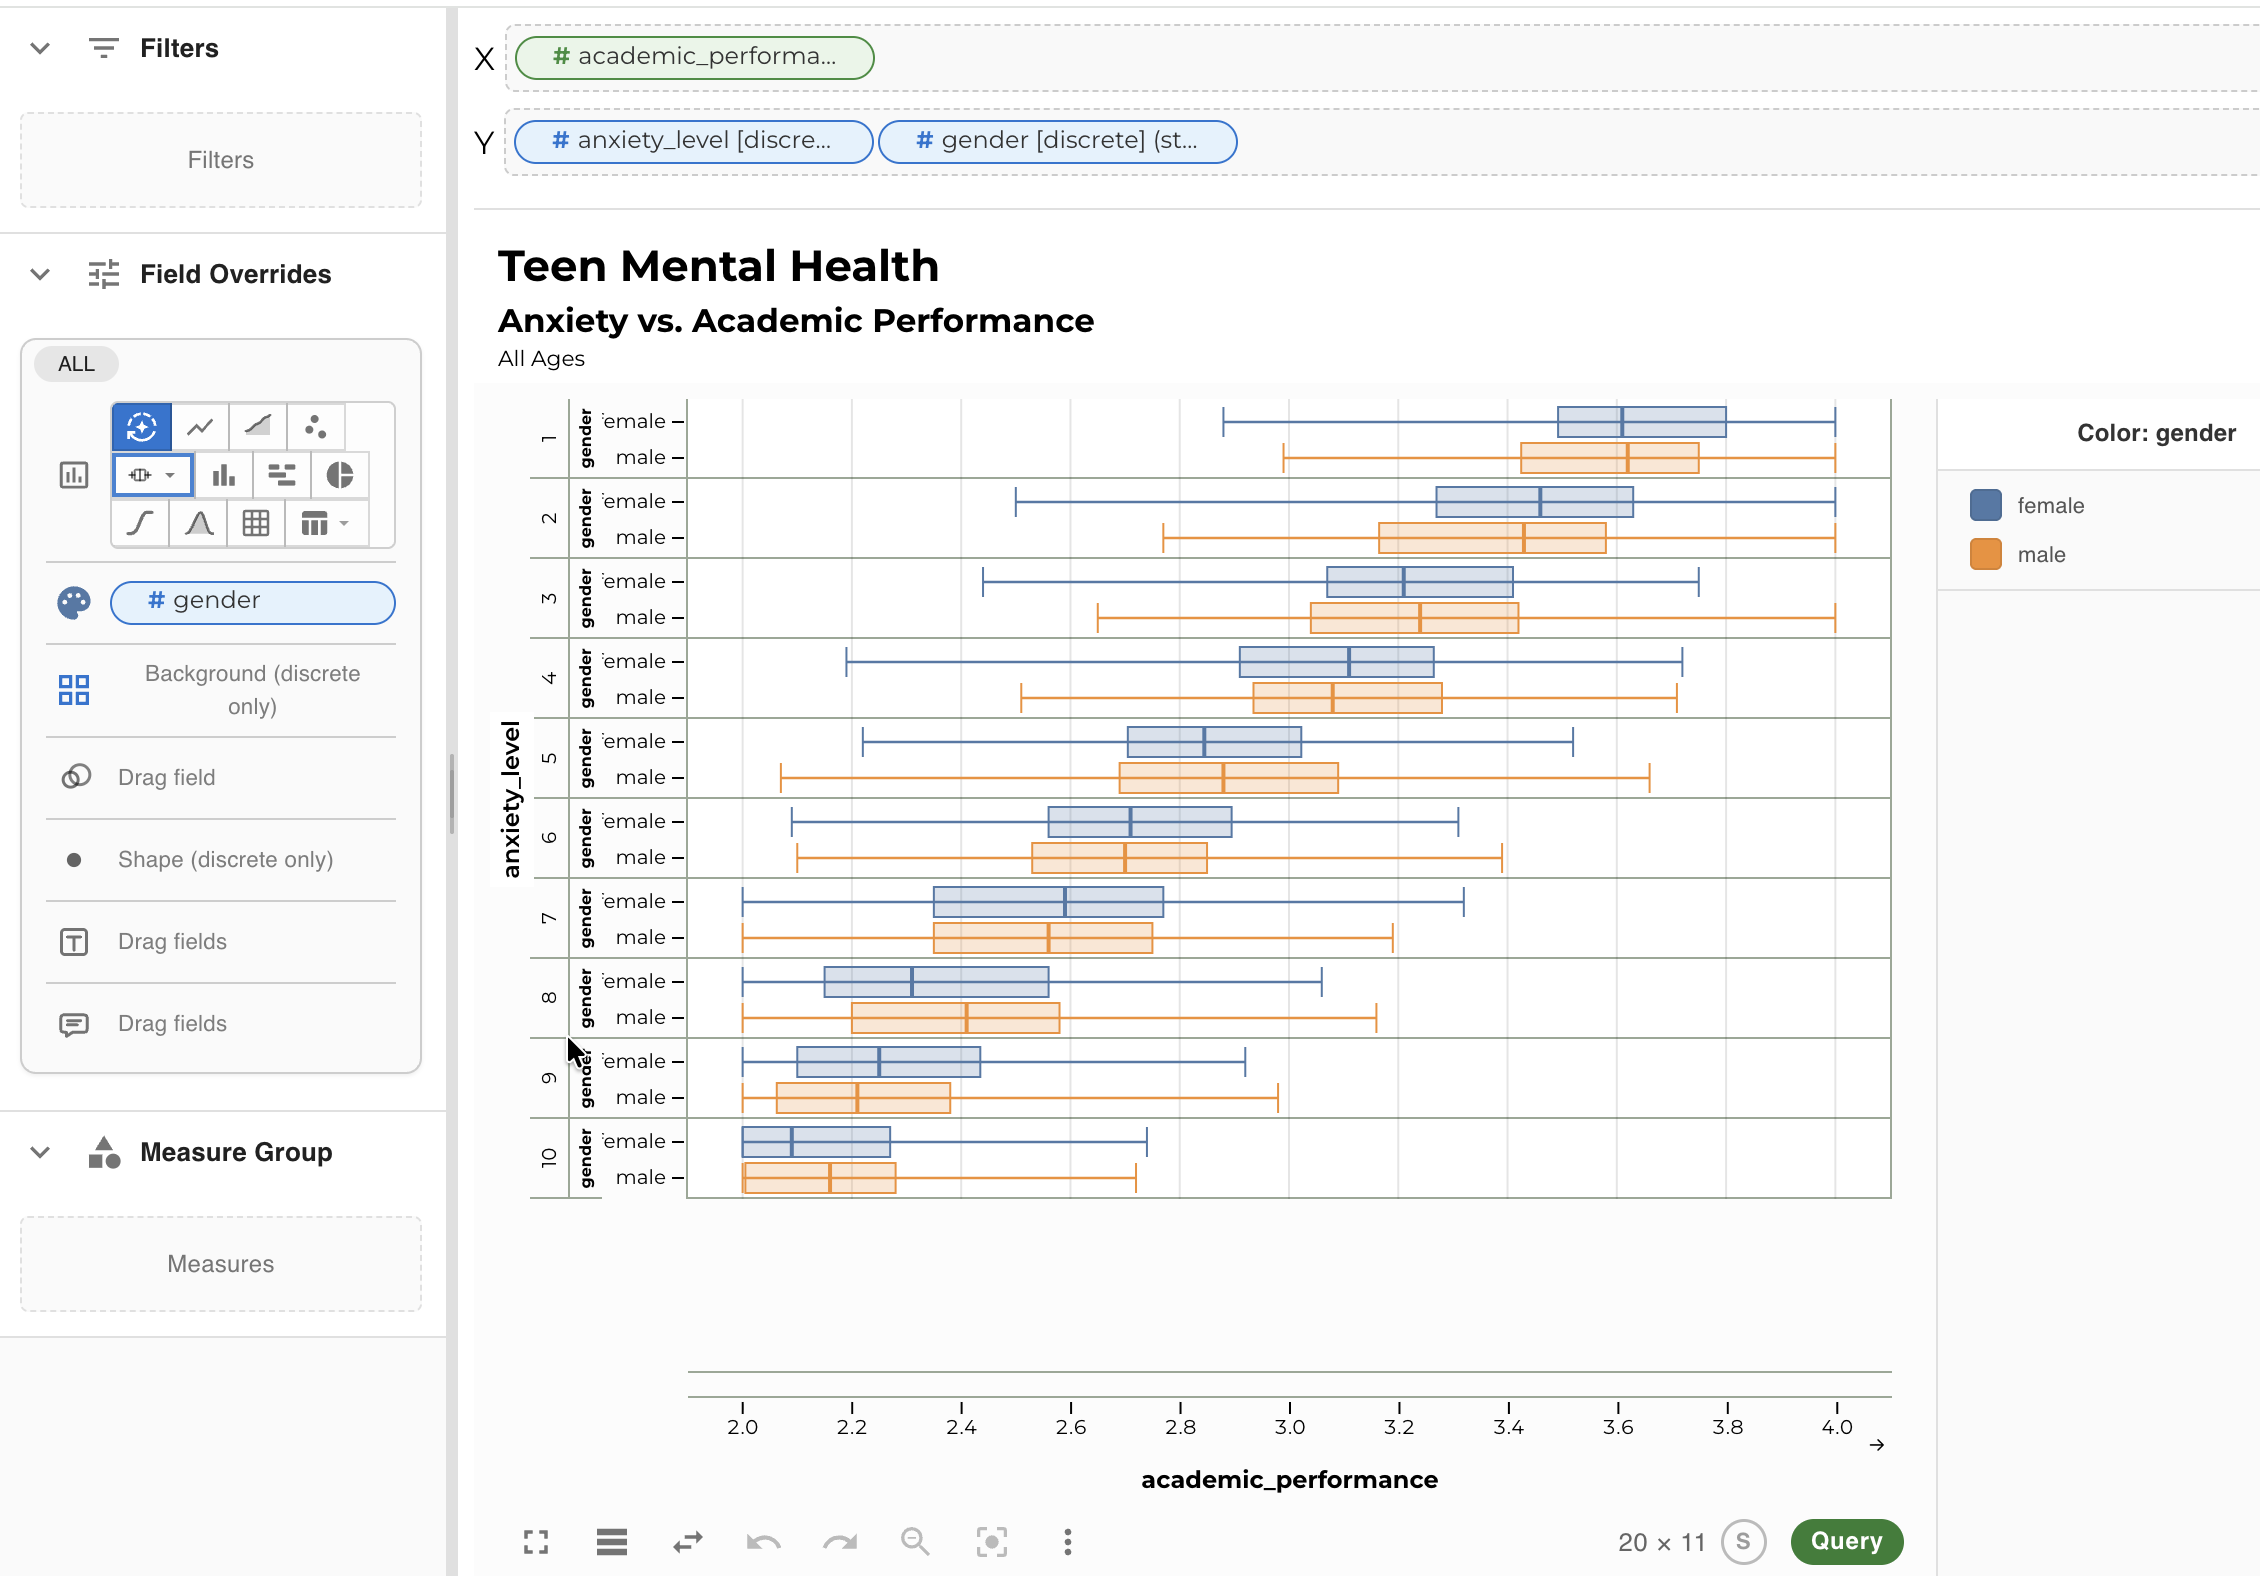Click the 'All Ages' caption text

click(x=541, y=359)
